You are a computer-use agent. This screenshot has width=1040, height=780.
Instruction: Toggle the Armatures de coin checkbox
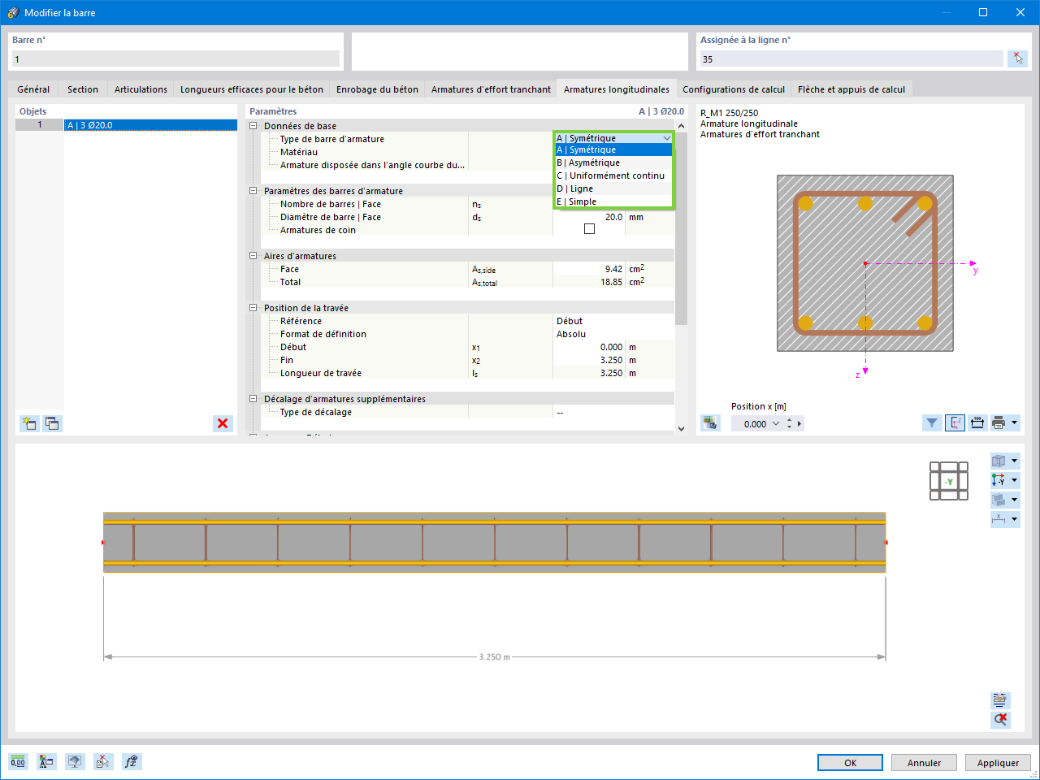(x=589, y=229)
